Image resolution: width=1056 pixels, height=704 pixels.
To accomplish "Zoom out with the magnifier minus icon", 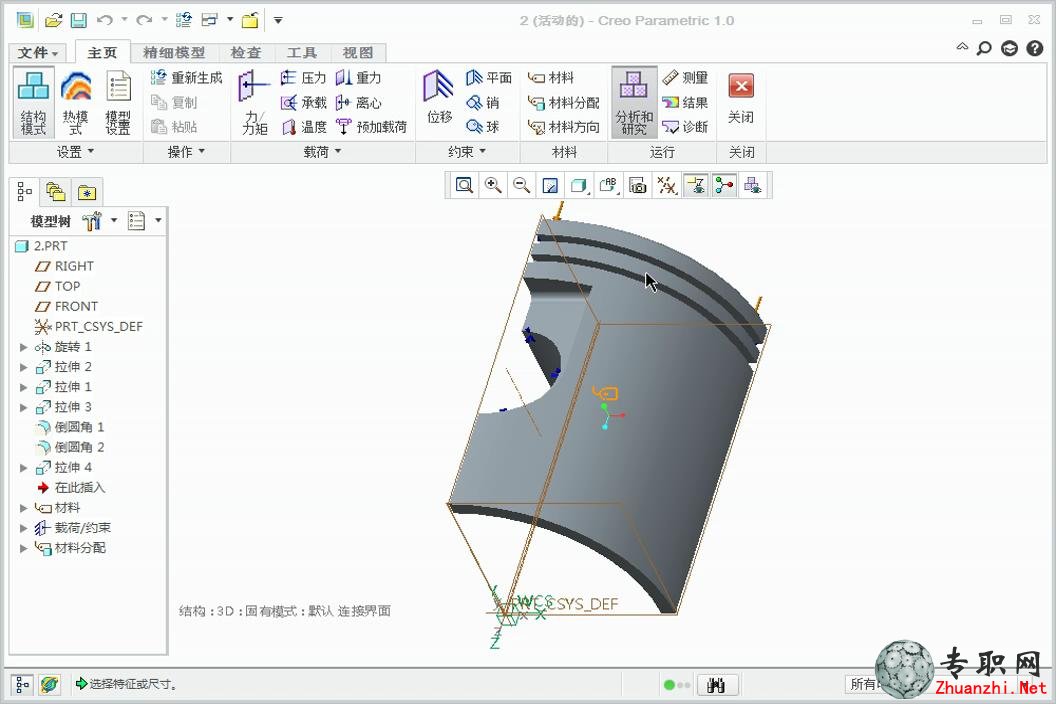I will 521,185.
